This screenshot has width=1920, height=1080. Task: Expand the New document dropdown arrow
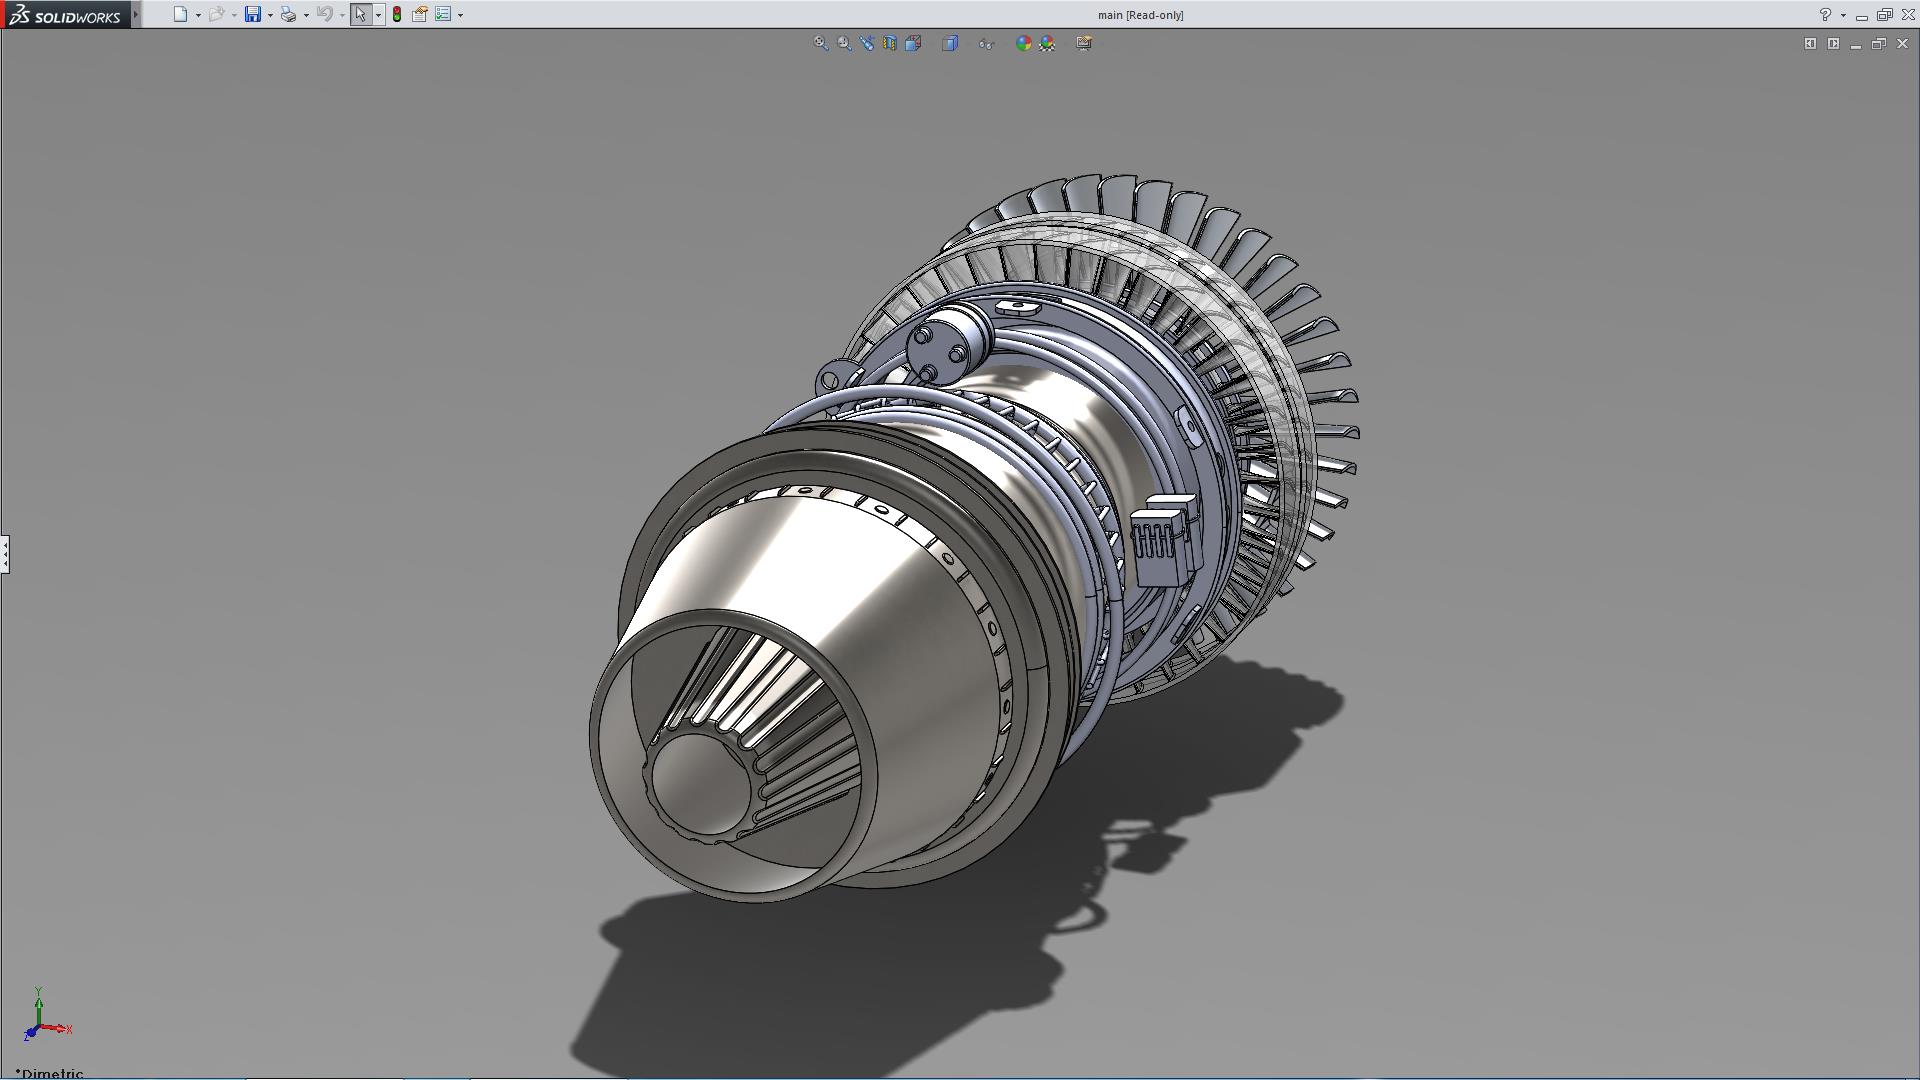pyautogui.click(x=198, y=15)
